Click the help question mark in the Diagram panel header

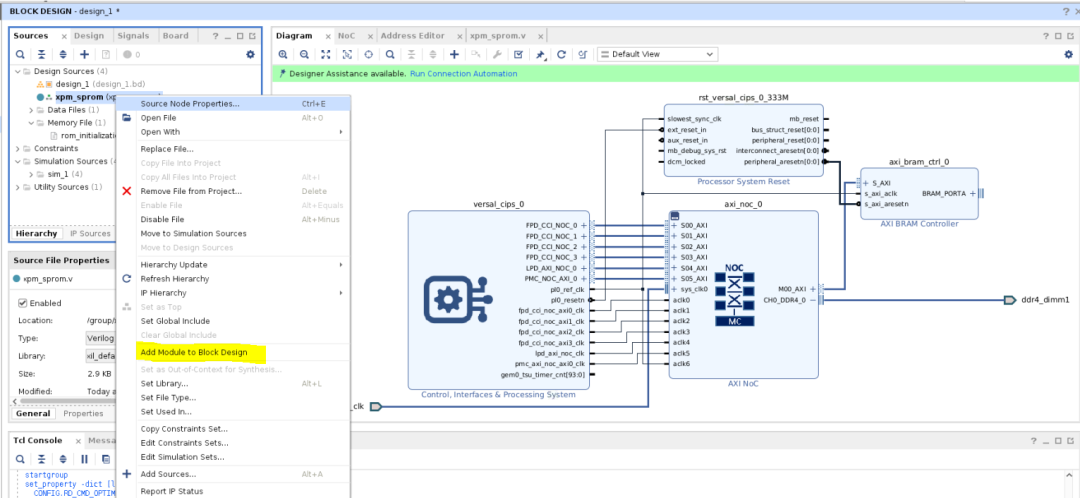[1046, 36]
